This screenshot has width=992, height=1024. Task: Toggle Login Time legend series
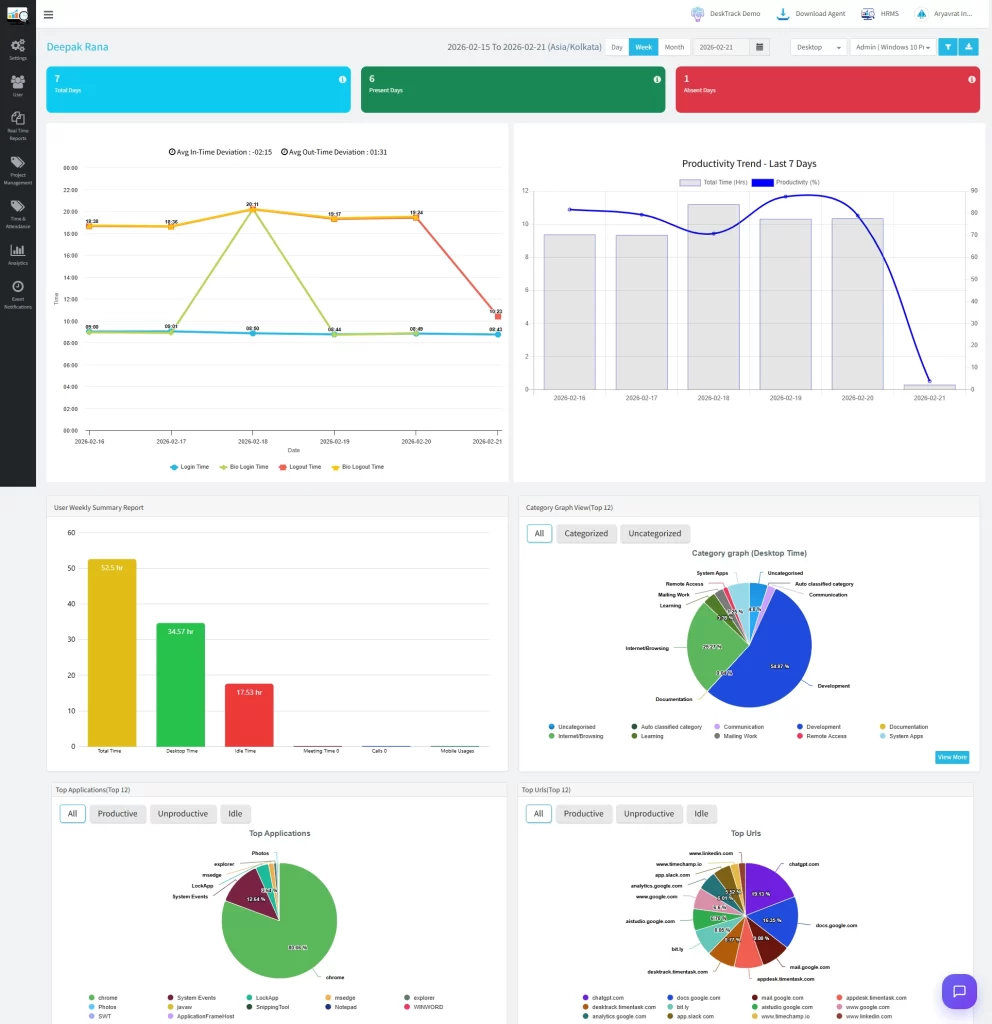(x=189, y=467)
